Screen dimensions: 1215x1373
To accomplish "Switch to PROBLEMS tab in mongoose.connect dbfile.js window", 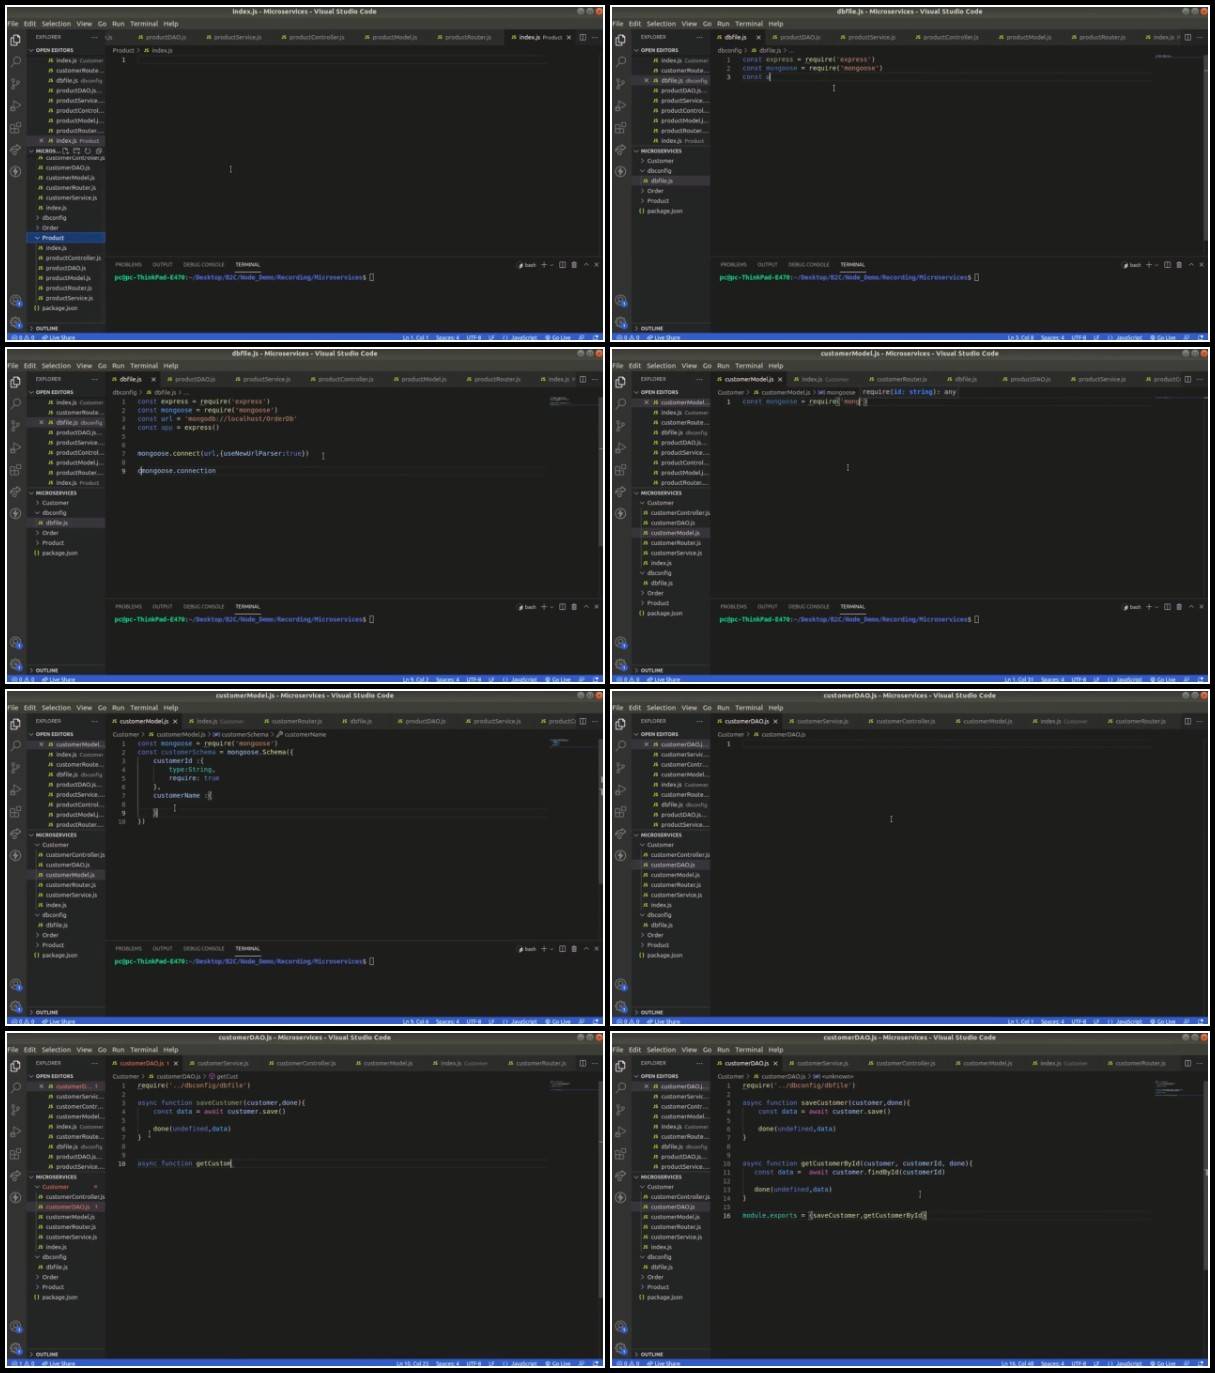I will pos(129,607).
